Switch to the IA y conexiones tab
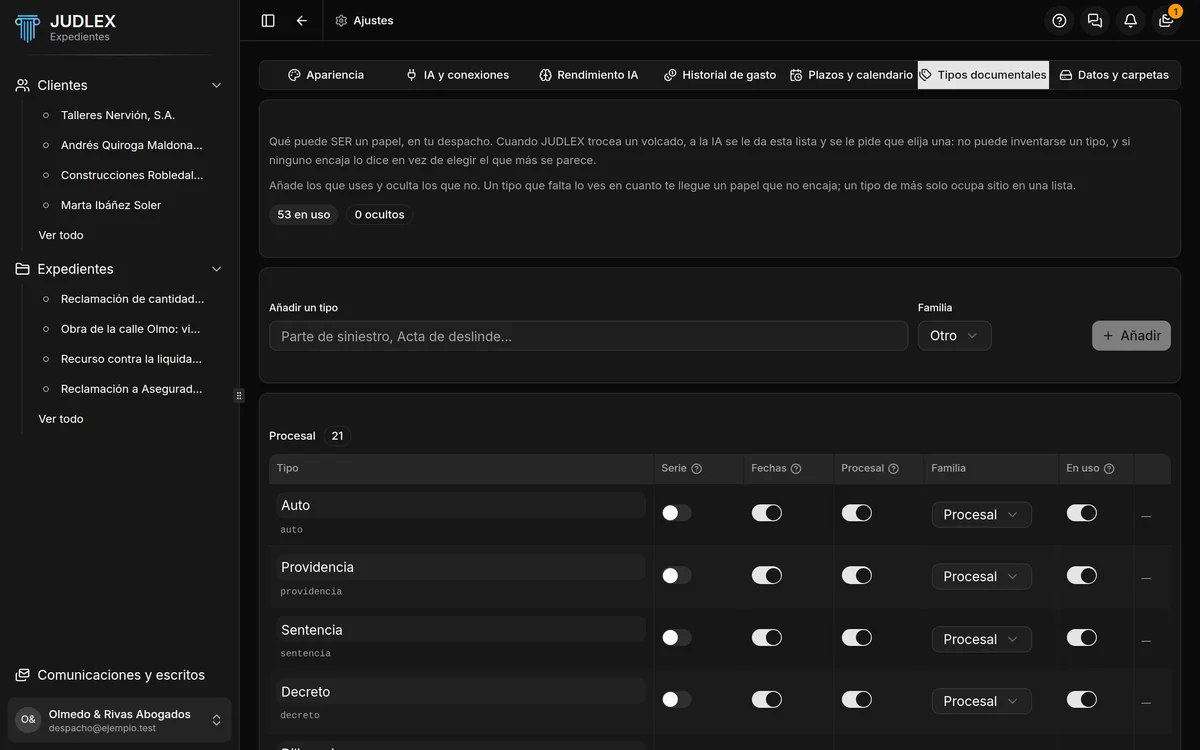This screenshot has height=750, width=1200. coord(457,75)
